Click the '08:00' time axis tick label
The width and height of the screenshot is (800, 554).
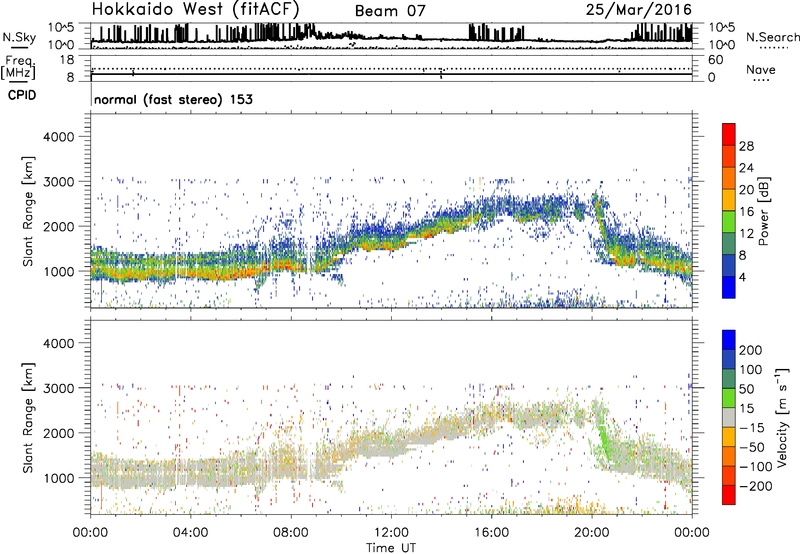[290, 533]
